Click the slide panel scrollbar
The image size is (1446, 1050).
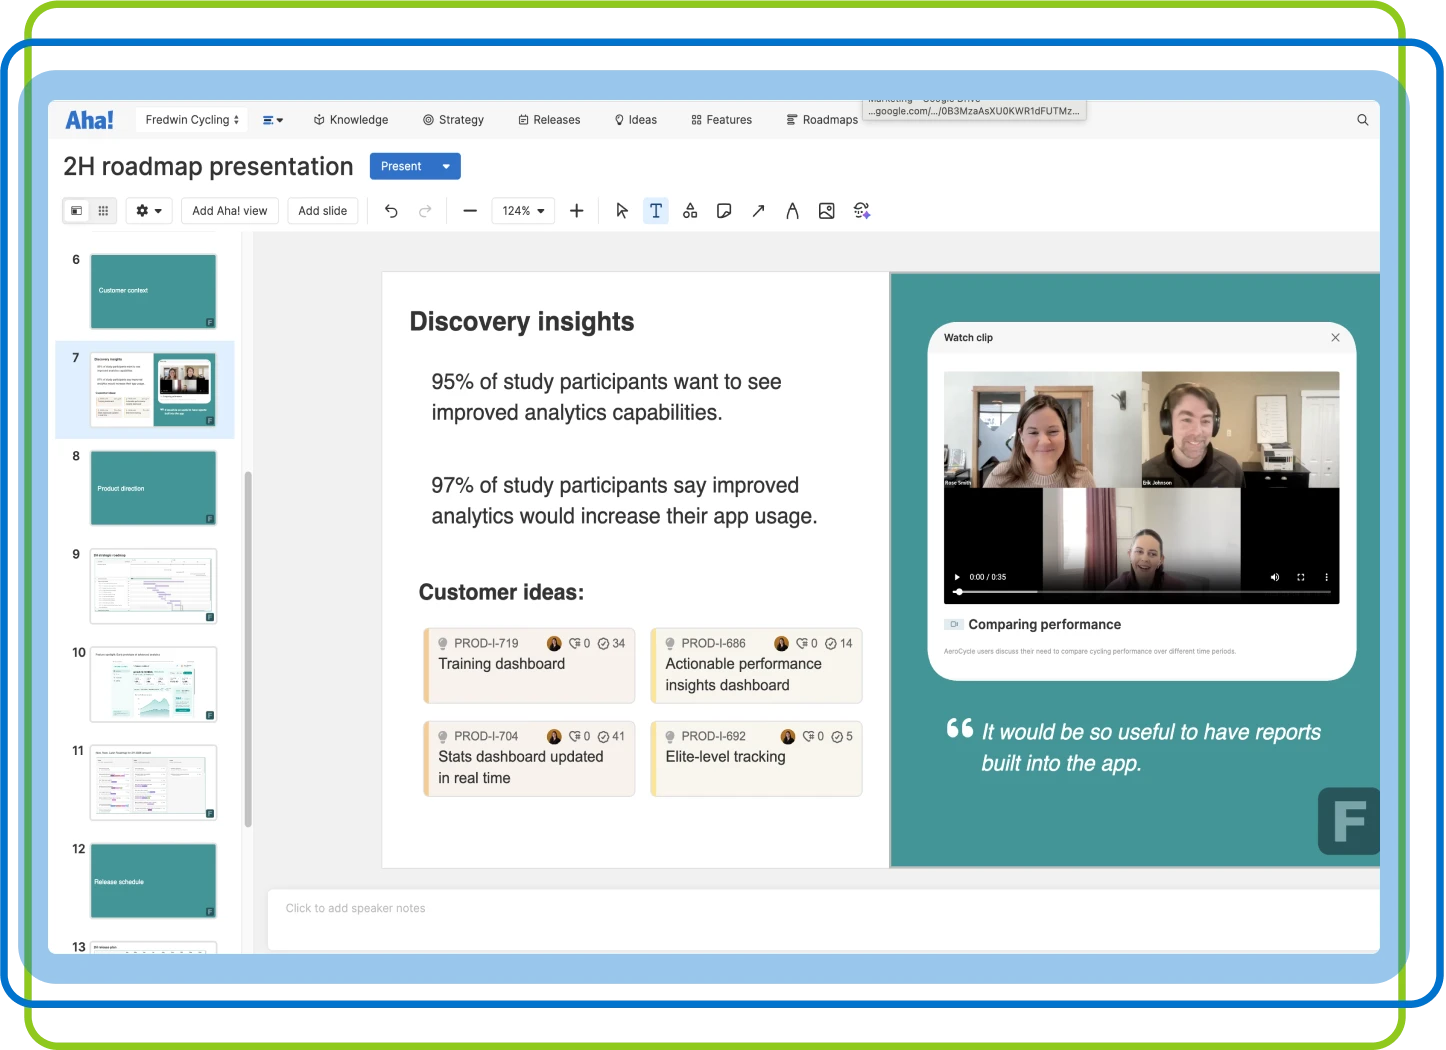point(248,650)
